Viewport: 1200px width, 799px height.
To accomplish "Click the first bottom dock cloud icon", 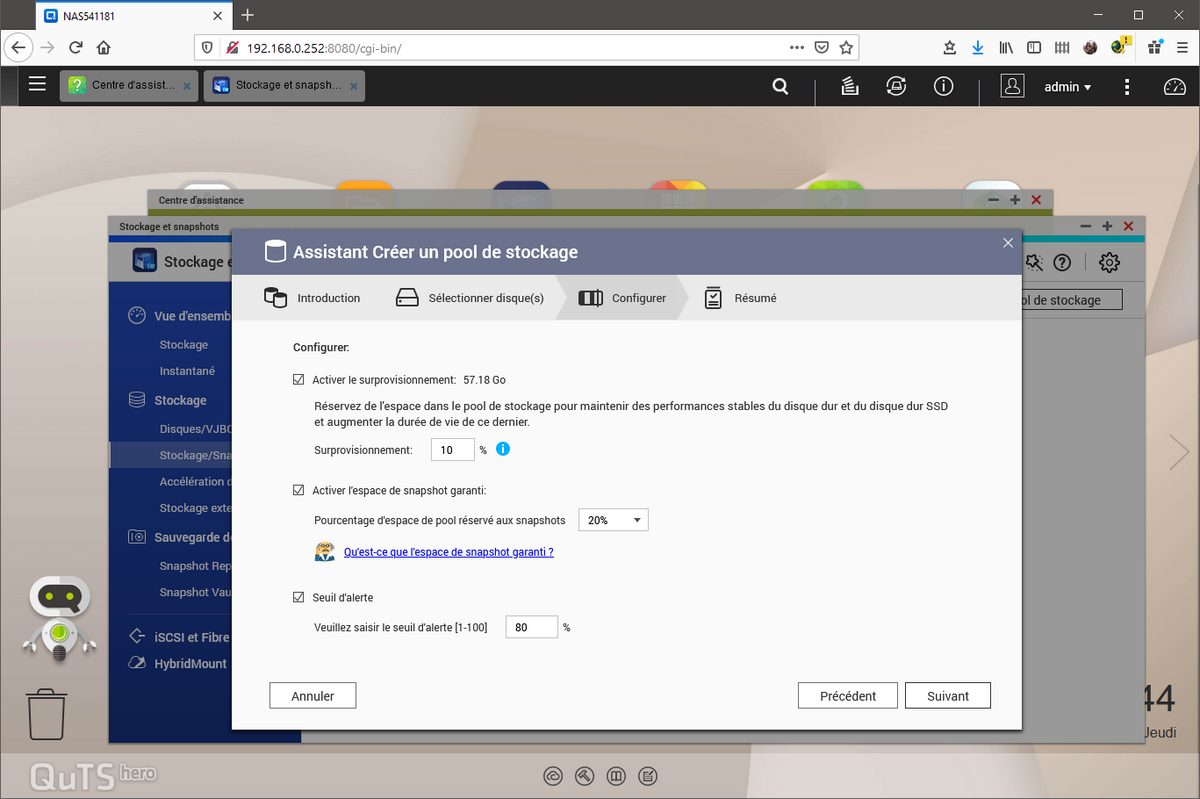I will coord(553,776).
